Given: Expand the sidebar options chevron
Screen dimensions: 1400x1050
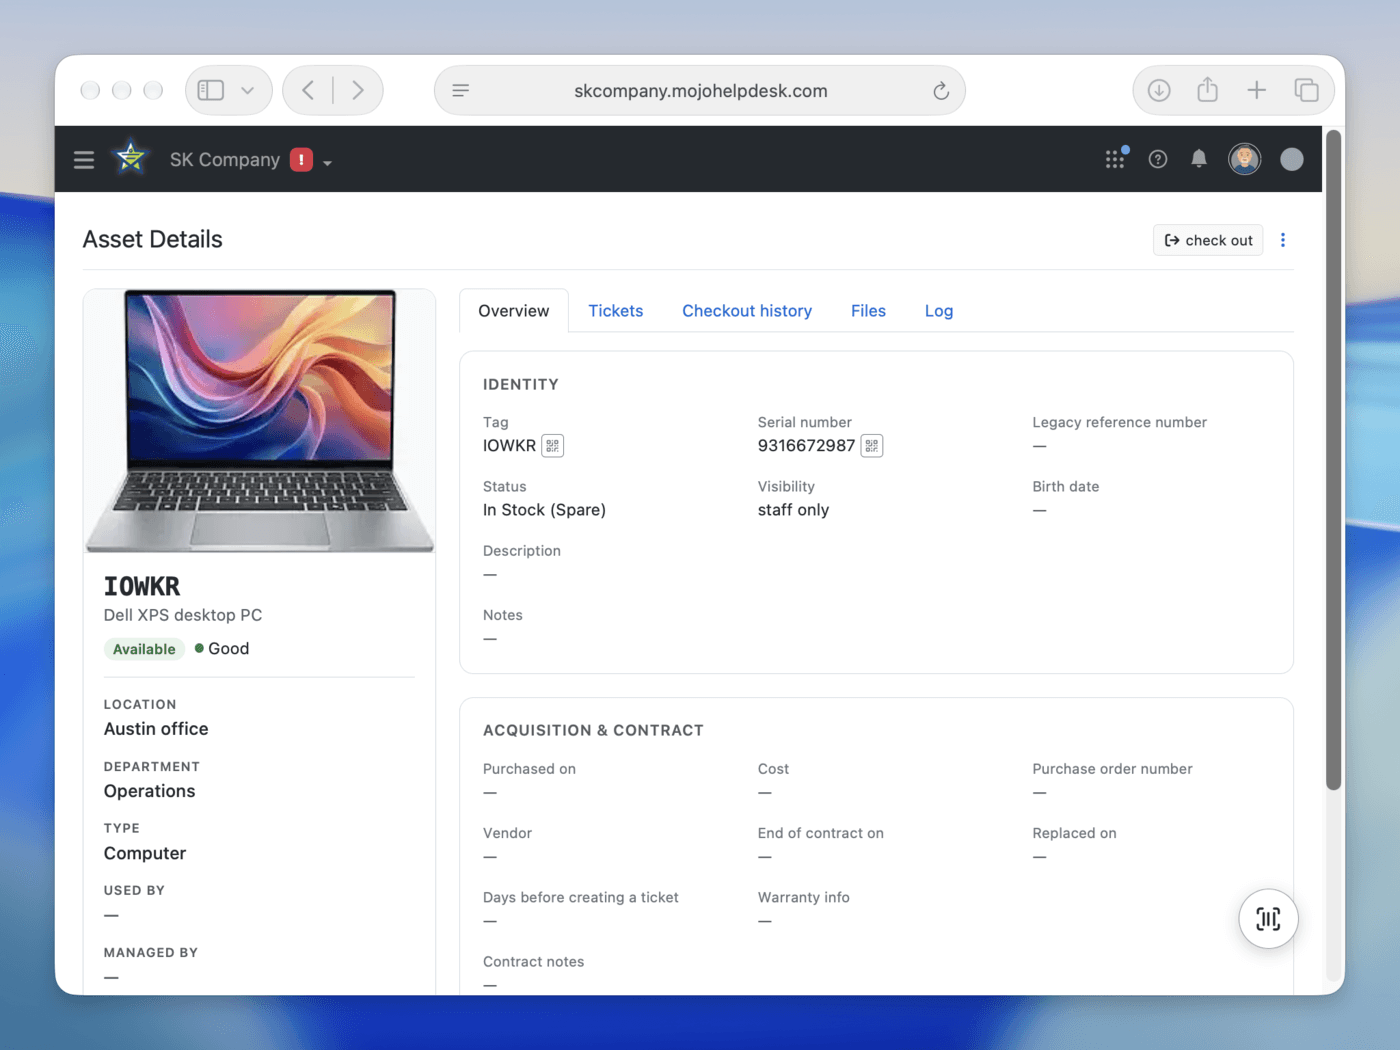Looking at the screenshot, I should [x=248, y=91].
